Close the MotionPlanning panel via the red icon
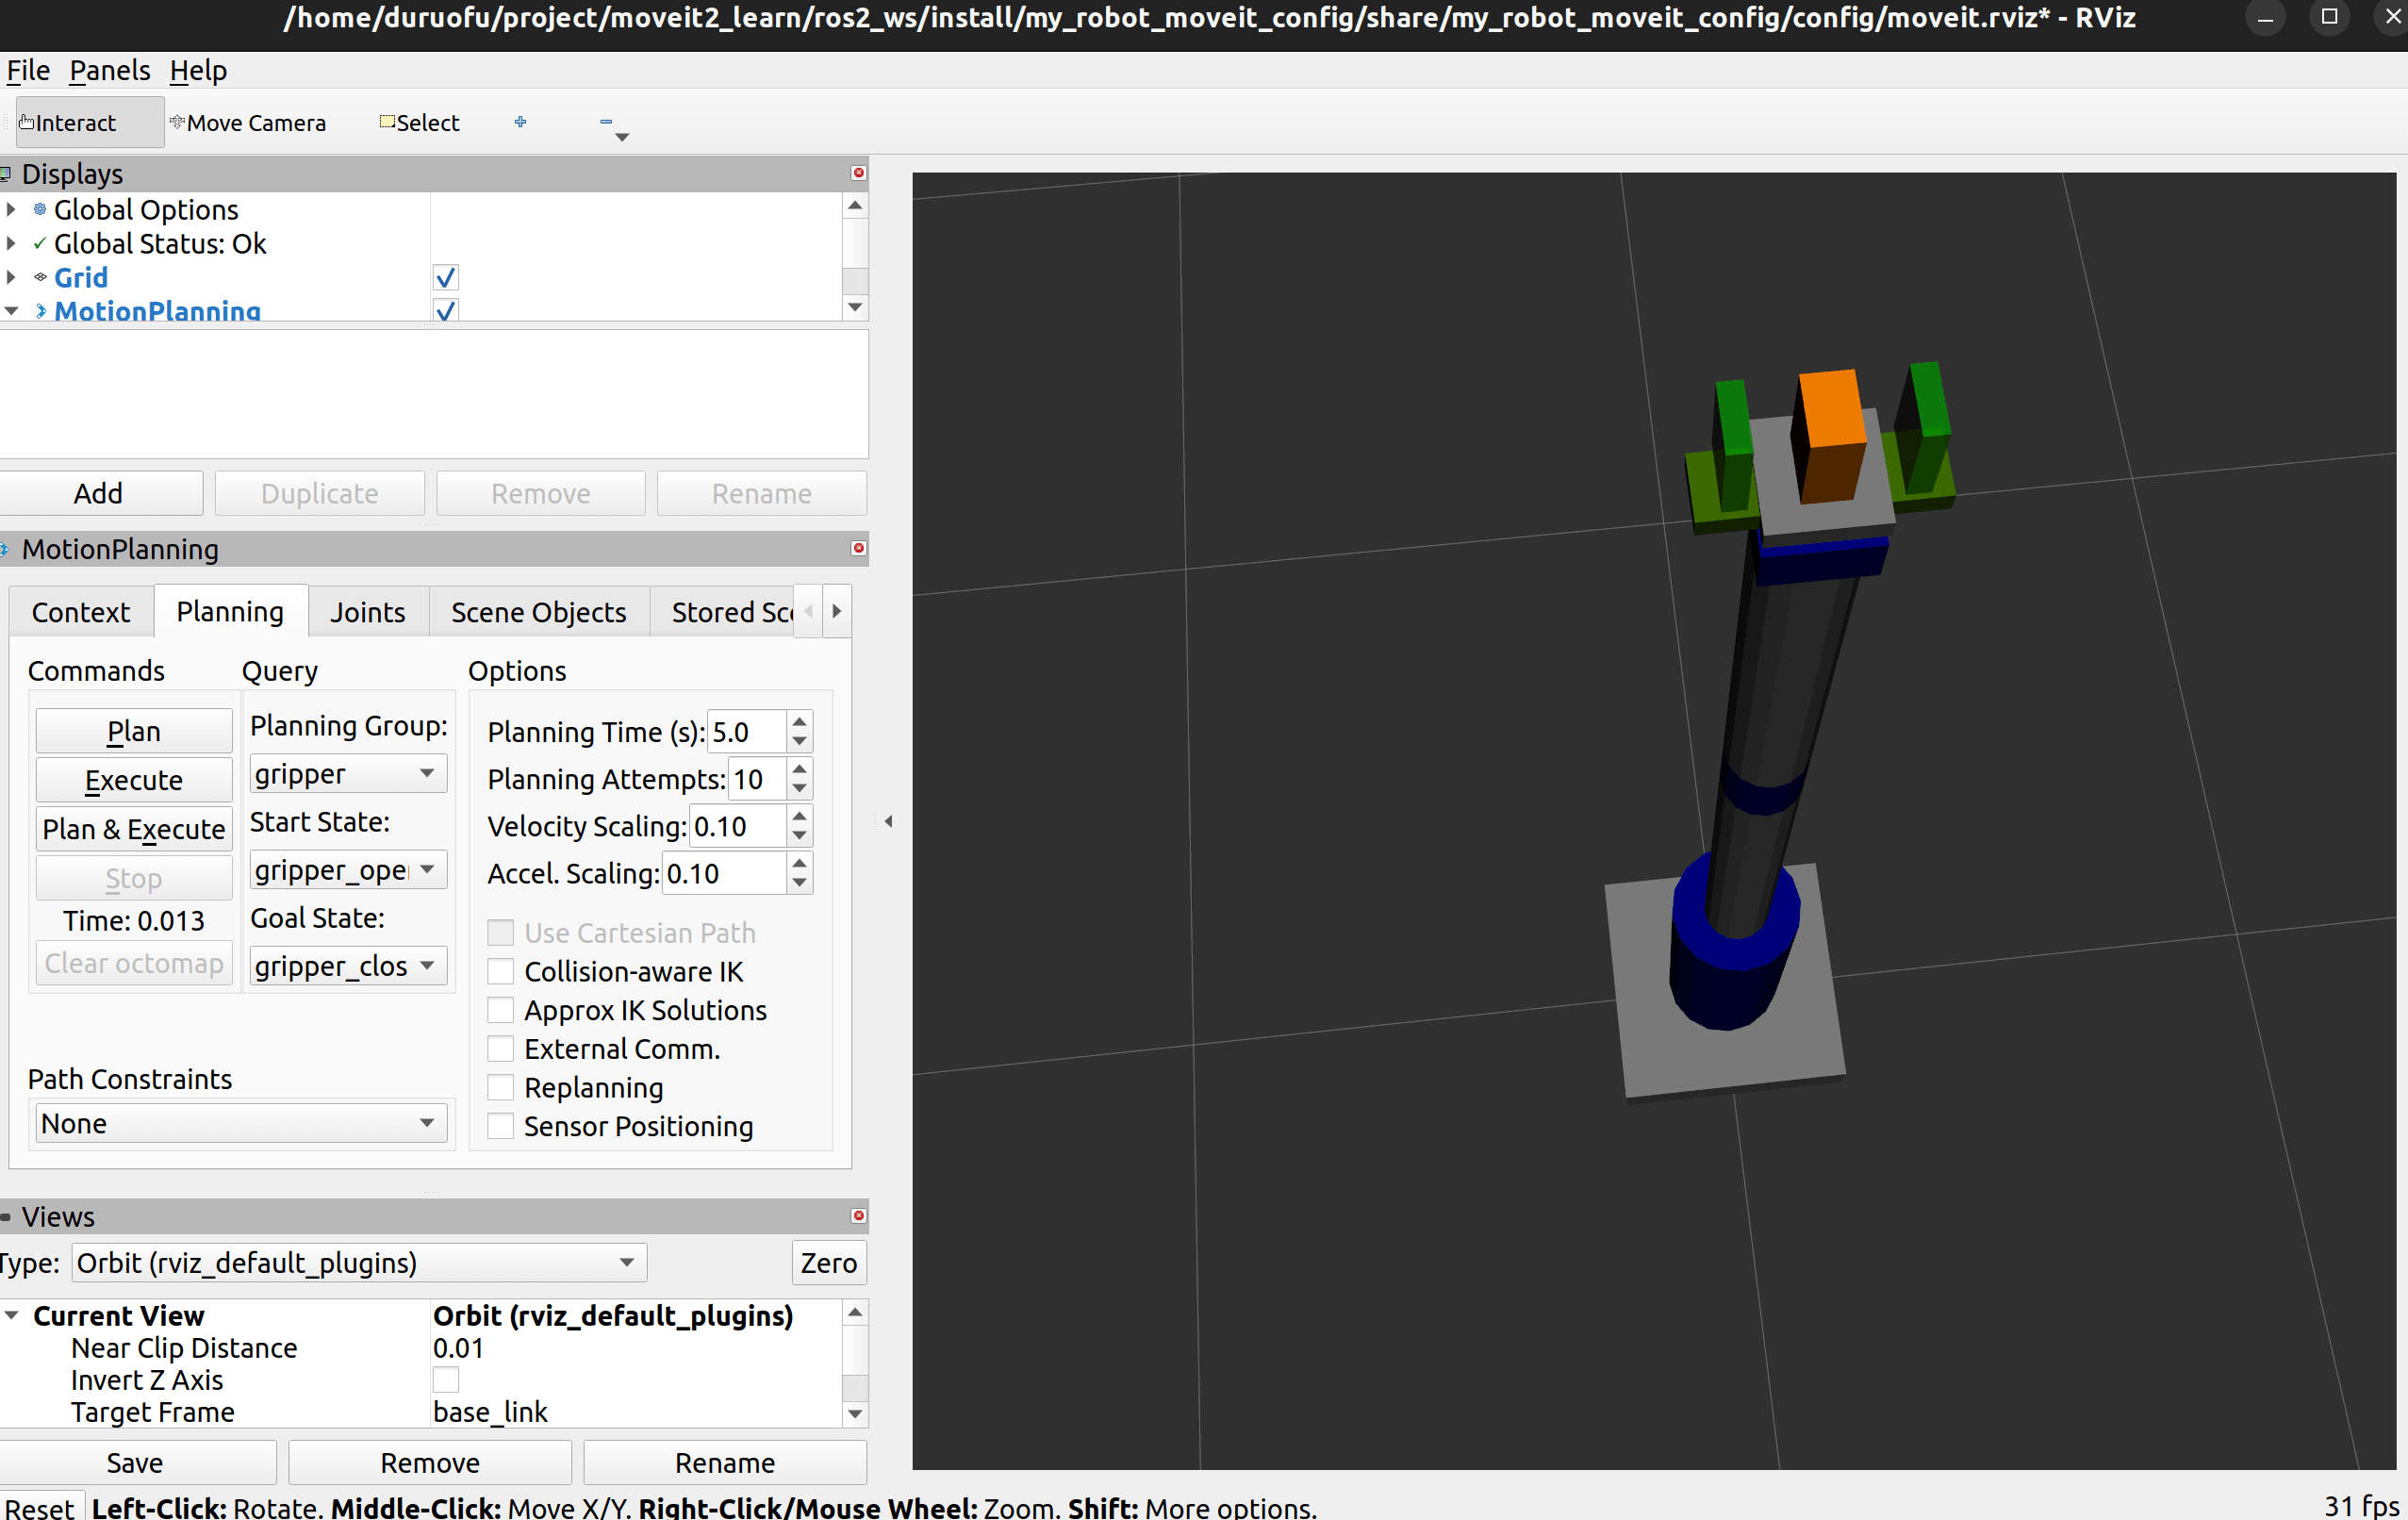Viewport: 2408px width, 1520px height. click(858, 548)
